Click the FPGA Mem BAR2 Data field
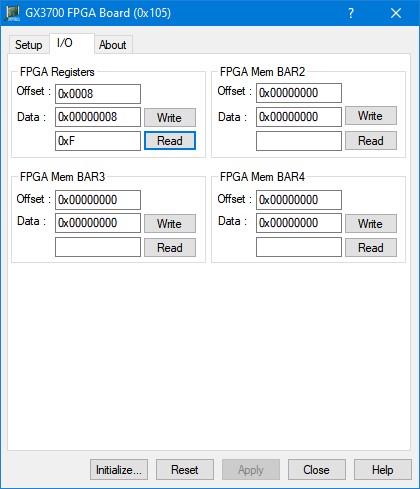Viewport: 420px width, 489px height. click(299, 117)
